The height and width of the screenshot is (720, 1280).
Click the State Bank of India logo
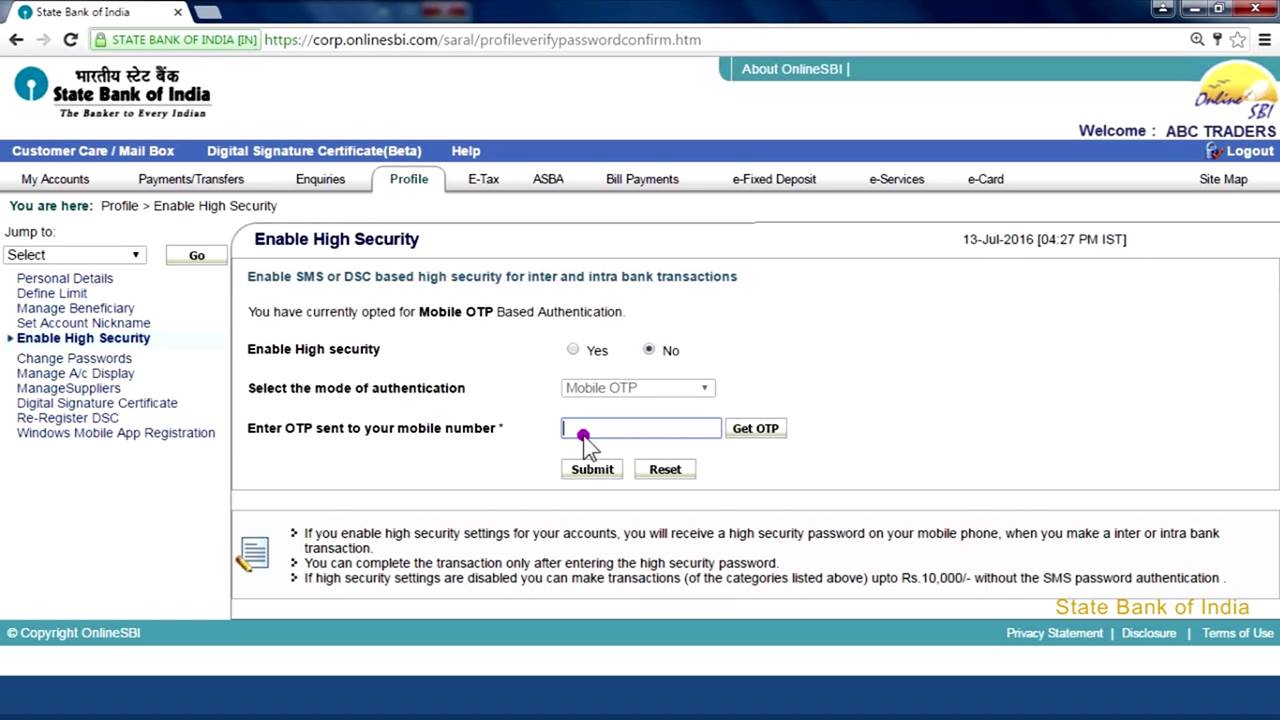pos(111,92)
